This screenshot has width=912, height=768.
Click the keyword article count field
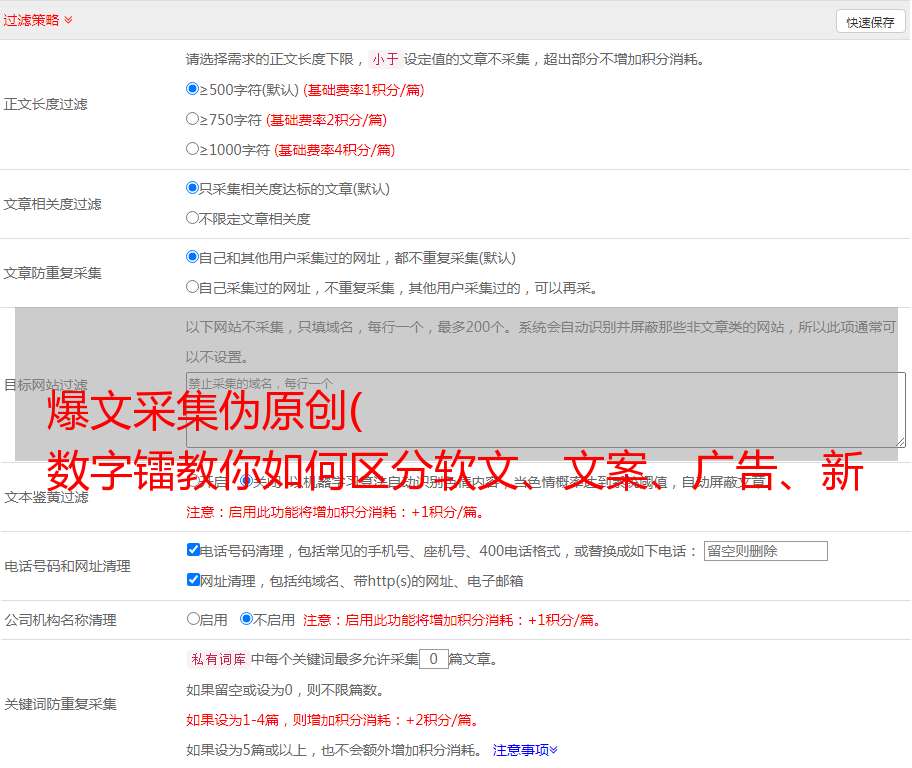(433, 659)
